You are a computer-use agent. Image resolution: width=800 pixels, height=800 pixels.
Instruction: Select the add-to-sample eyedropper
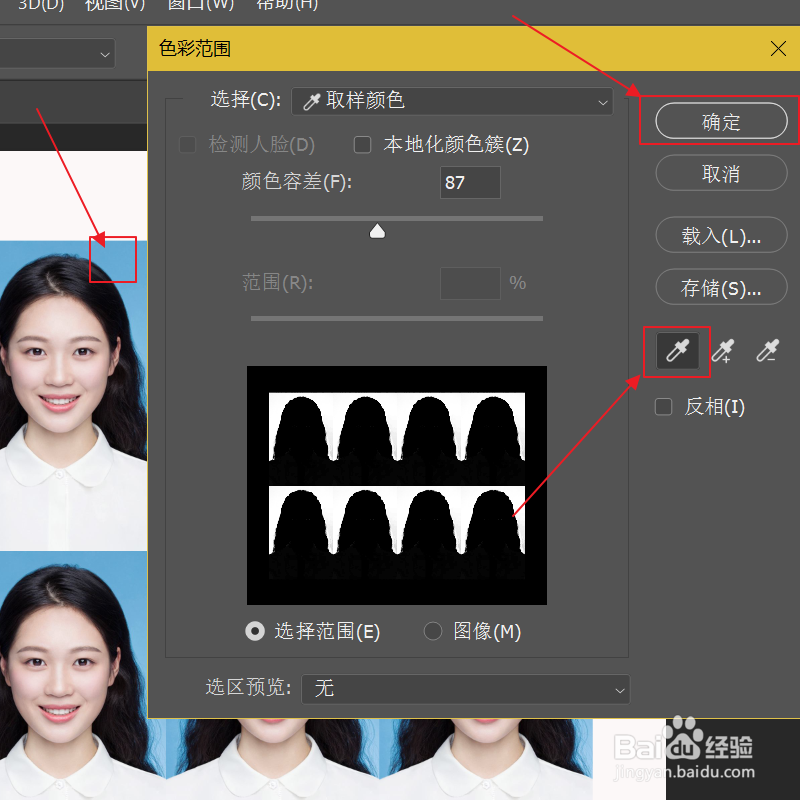tap(723, 351)
